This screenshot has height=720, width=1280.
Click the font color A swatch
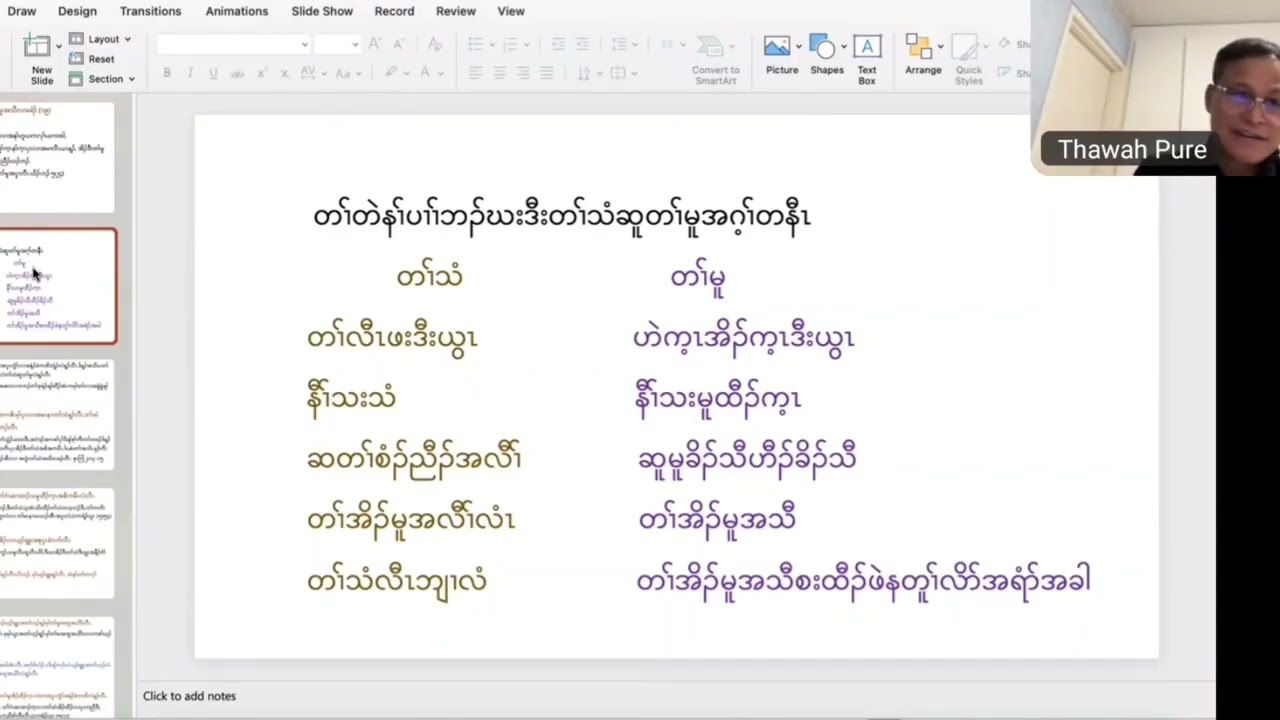[x=424, y=73]
